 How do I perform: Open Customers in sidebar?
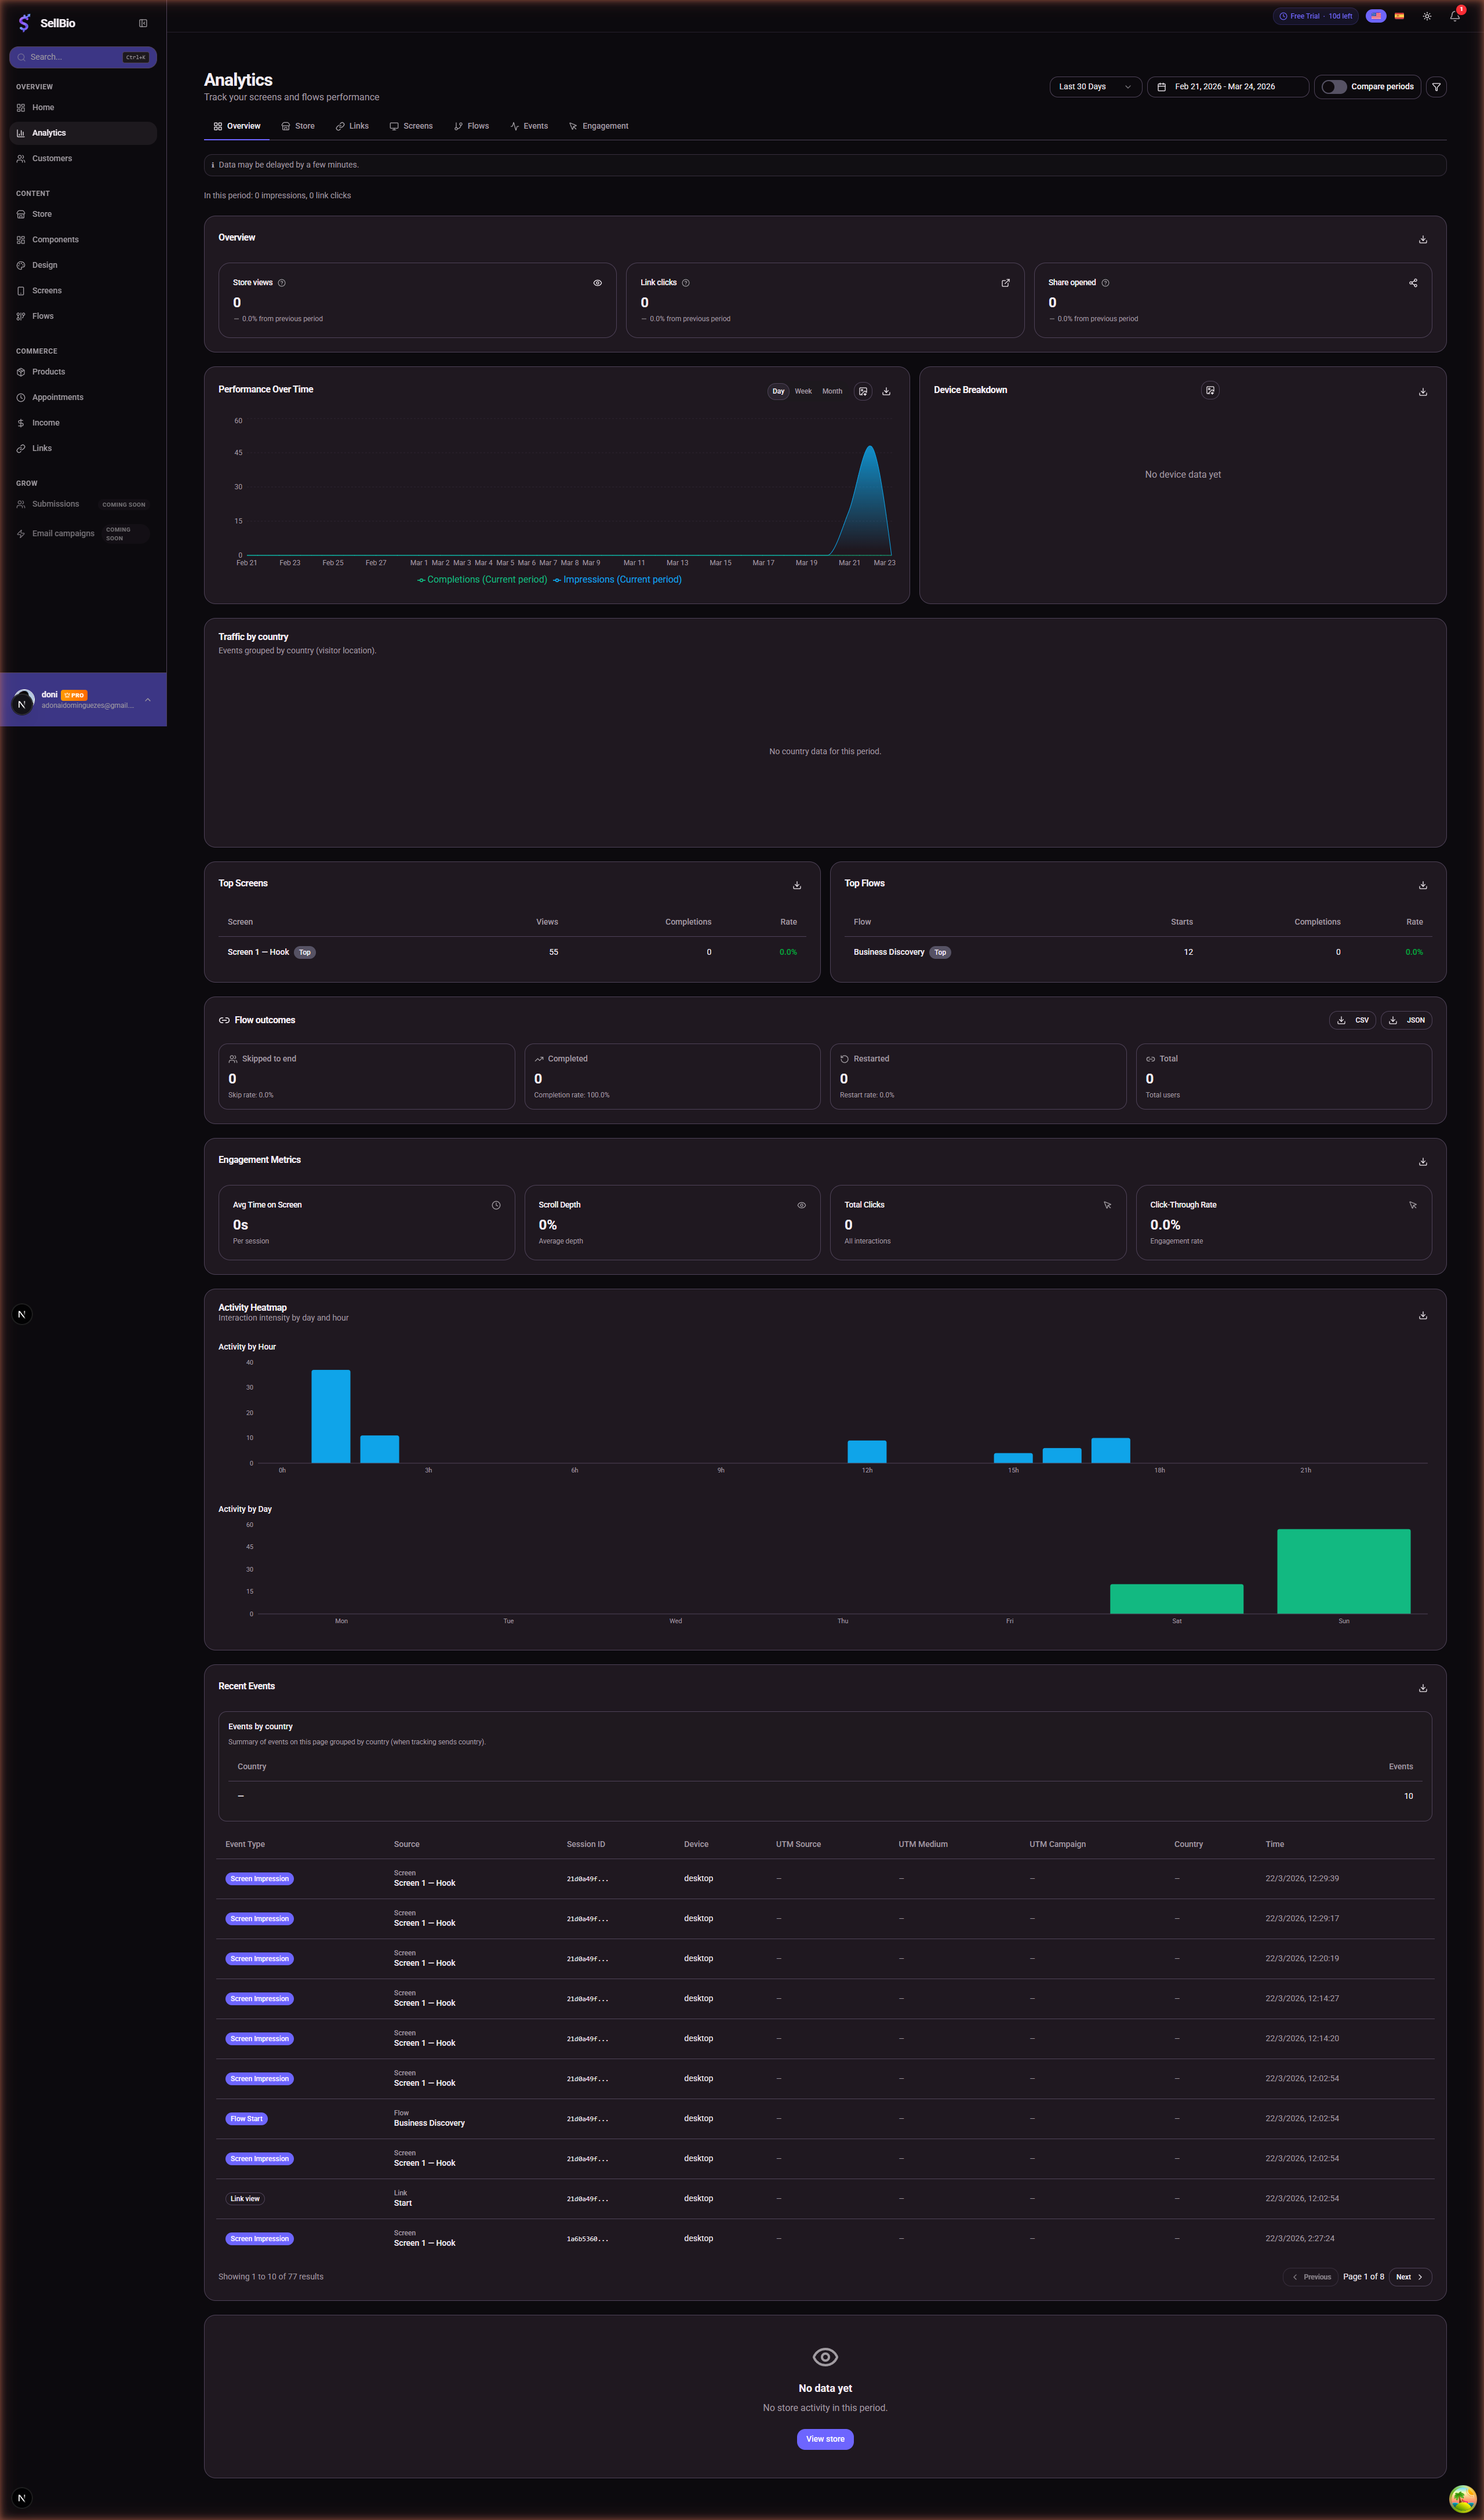(52, 159)
